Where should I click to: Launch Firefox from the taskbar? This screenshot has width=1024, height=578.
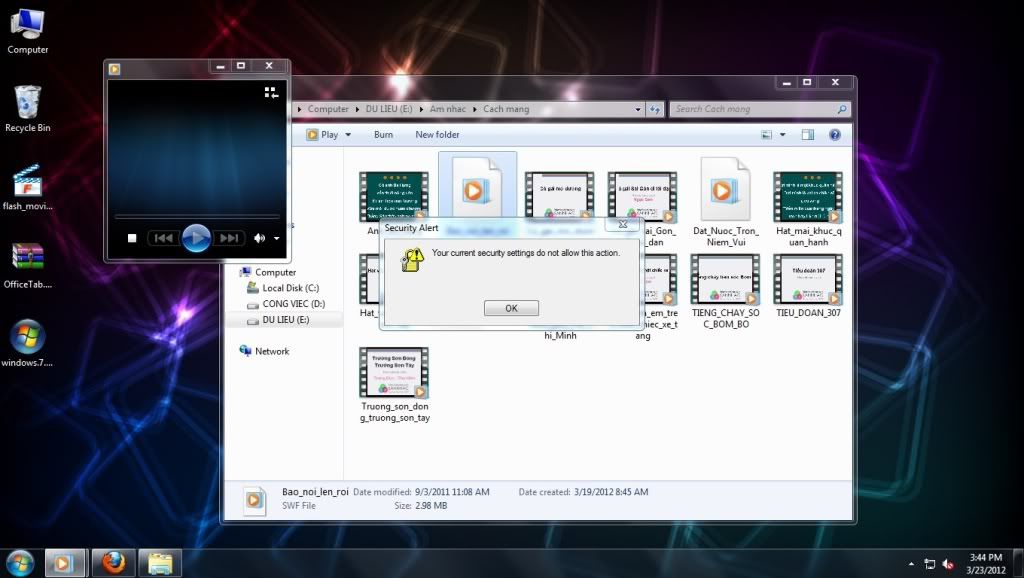(113, 563)
